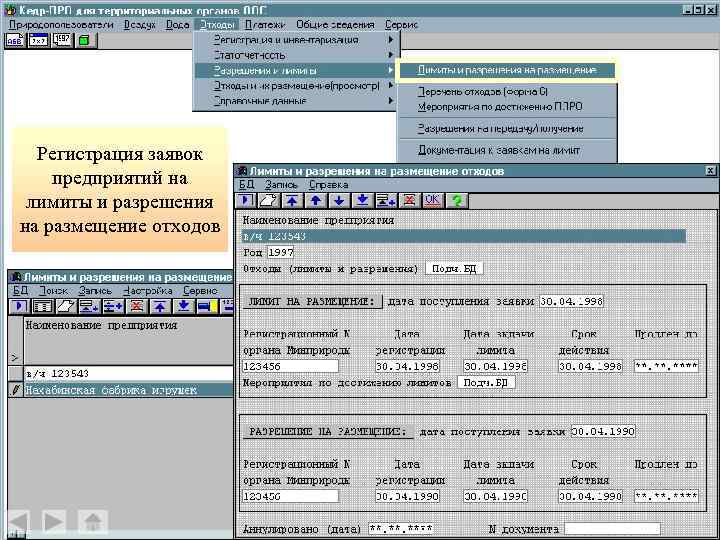This screenshot has height=540, width=720.
Task: Click the ЛИМИТ НА РАЗМЕЩЕНИЕ button
Action: tap(312, 302)
